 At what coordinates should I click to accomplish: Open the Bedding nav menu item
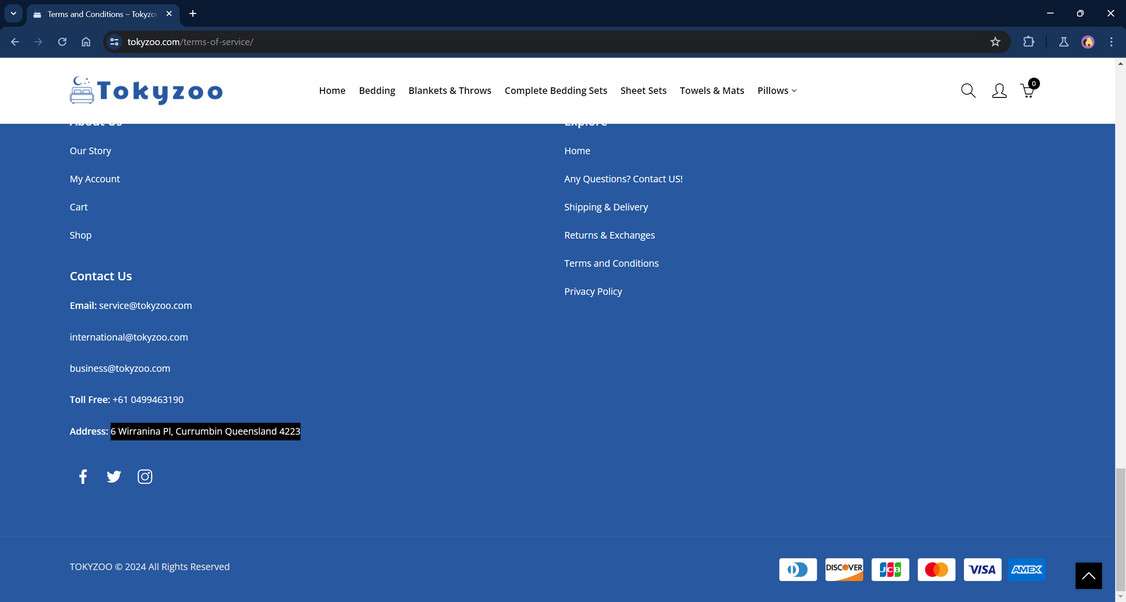click(377, 91)
